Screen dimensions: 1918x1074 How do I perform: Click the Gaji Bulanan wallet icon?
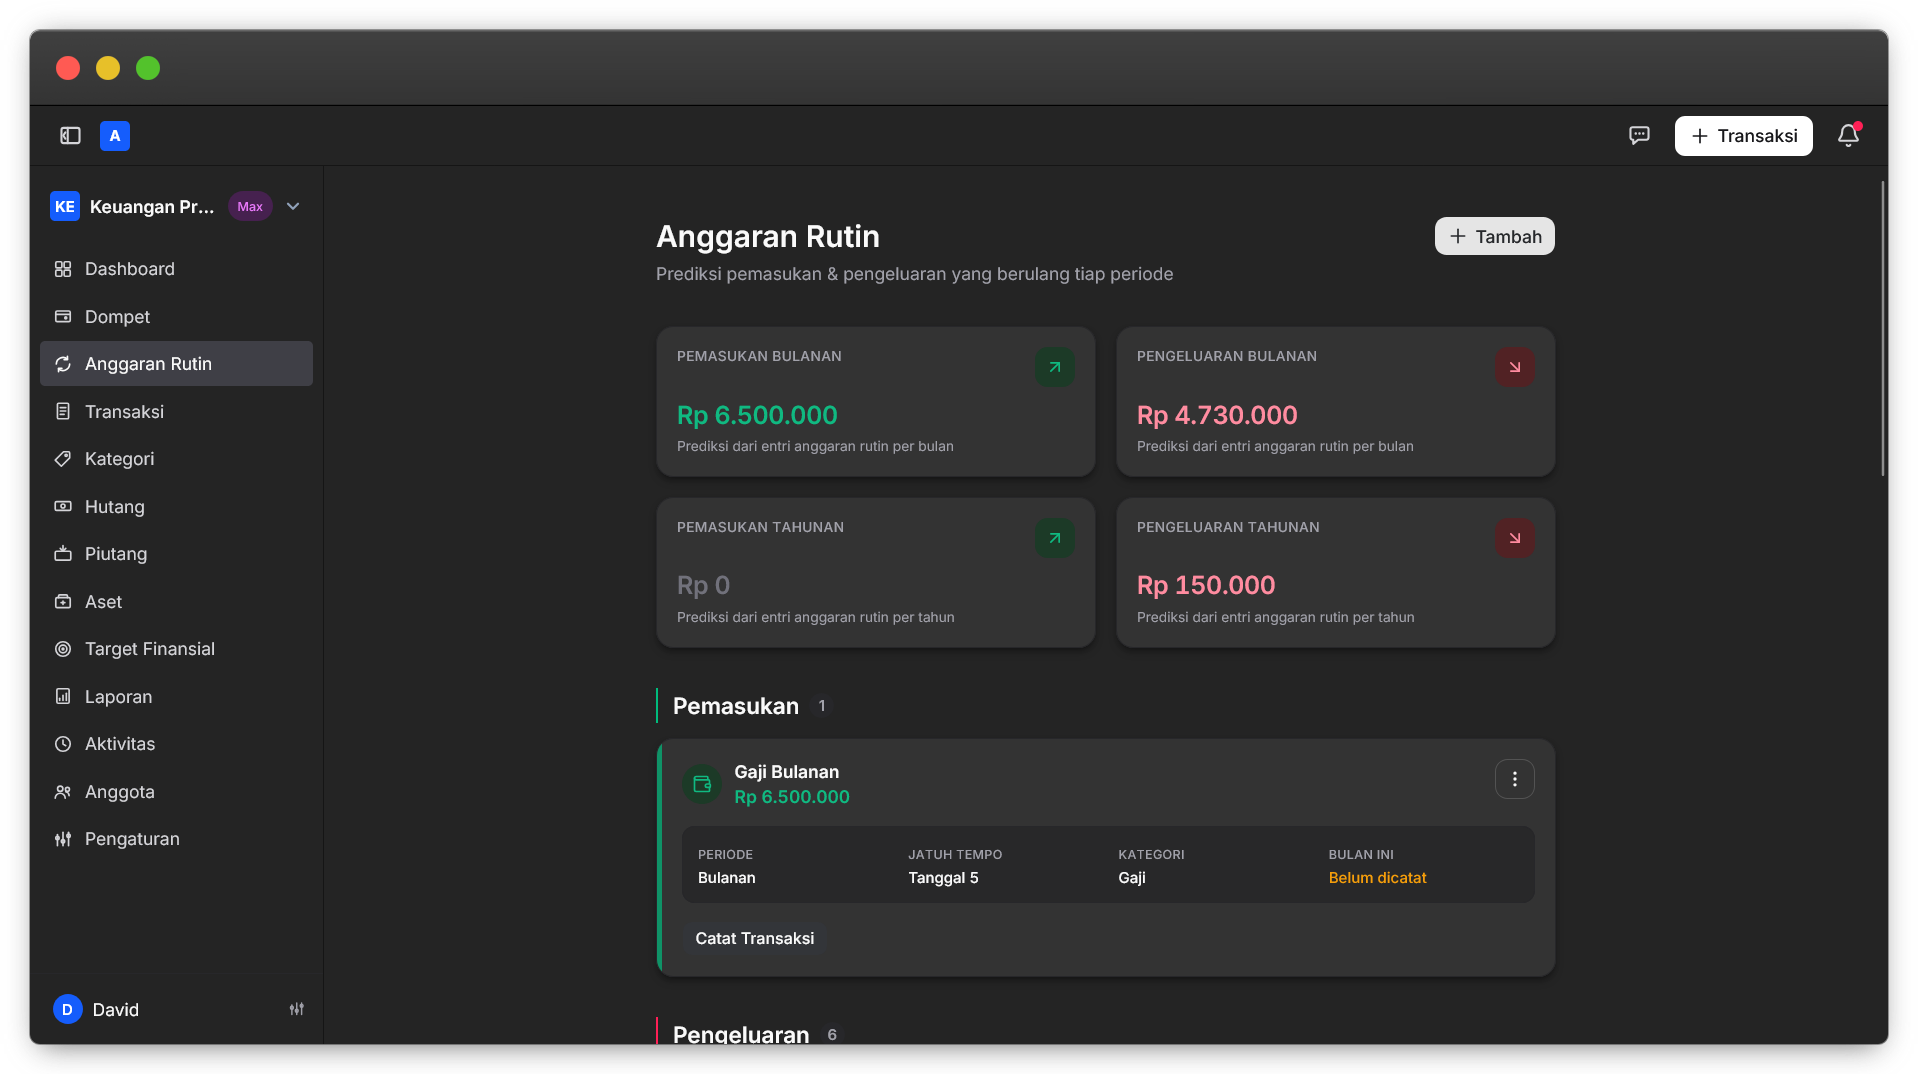pyautogui.click(x=702, y=784)
